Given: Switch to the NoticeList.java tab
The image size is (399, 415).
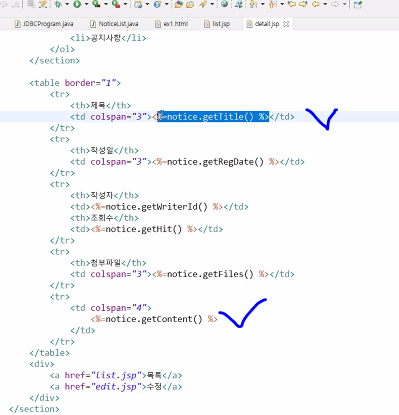Looking at the screenshot, I should (x=114, y=24).
